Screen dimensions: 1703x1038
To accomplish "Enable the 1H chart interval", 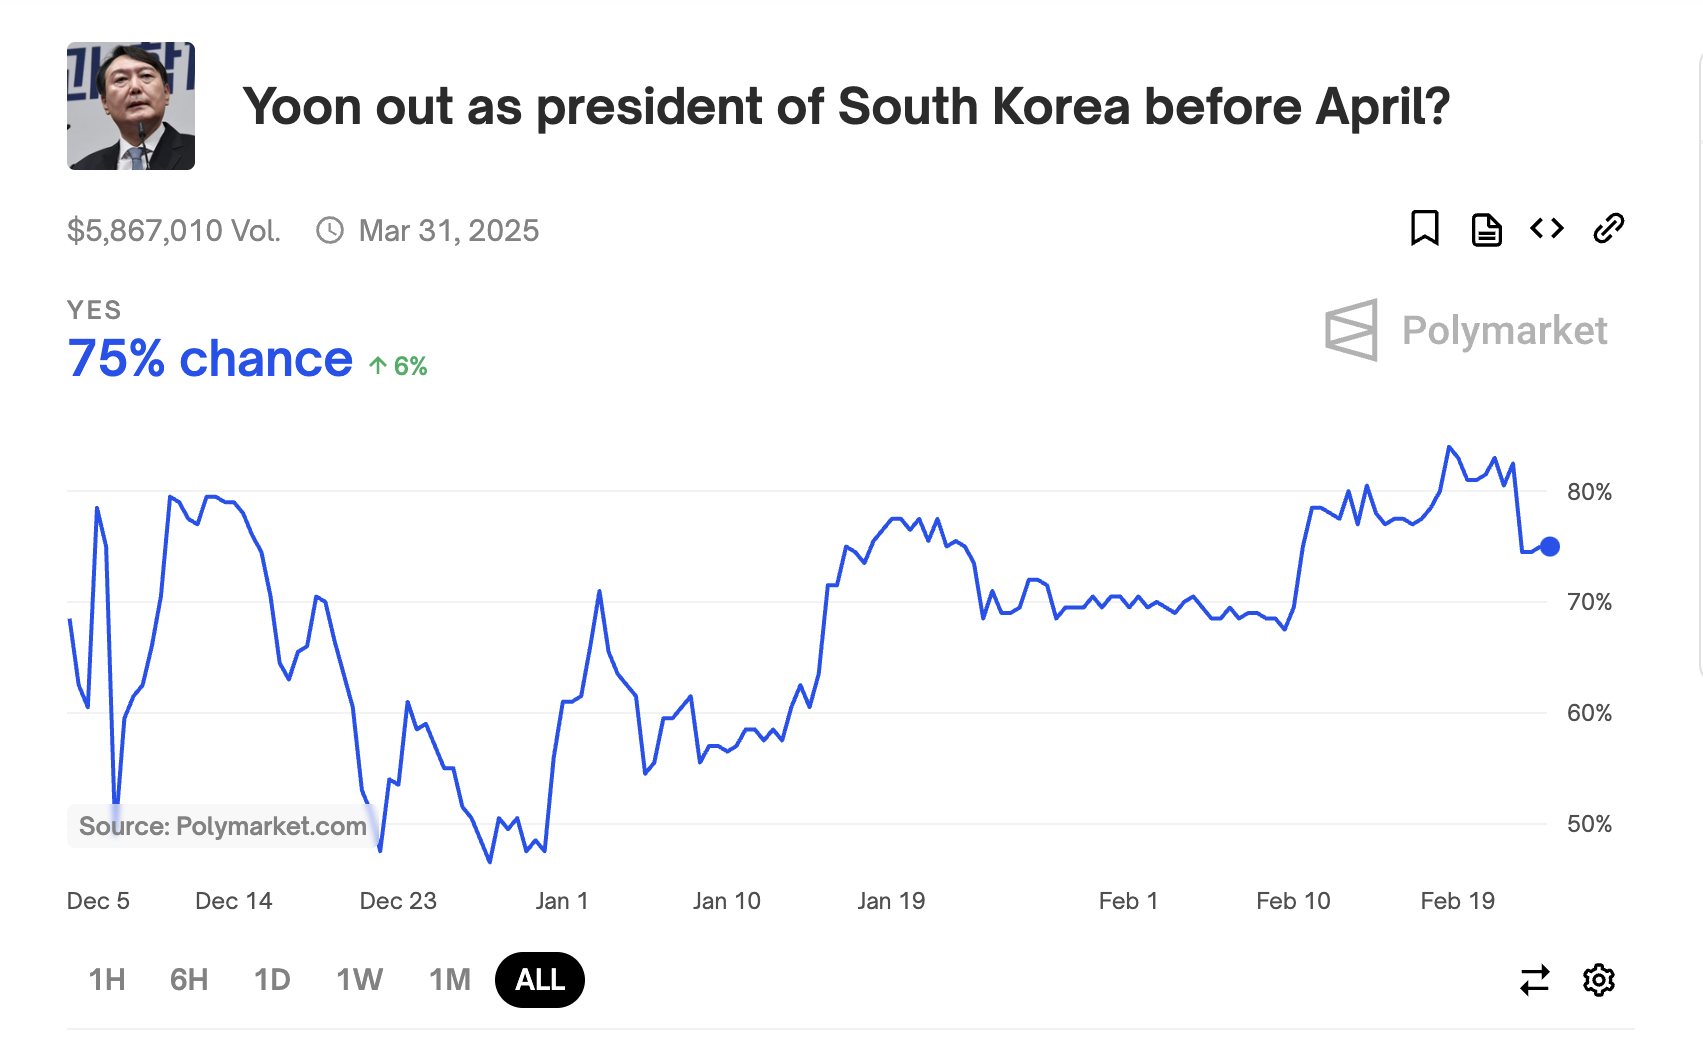I will pos(106,980).
